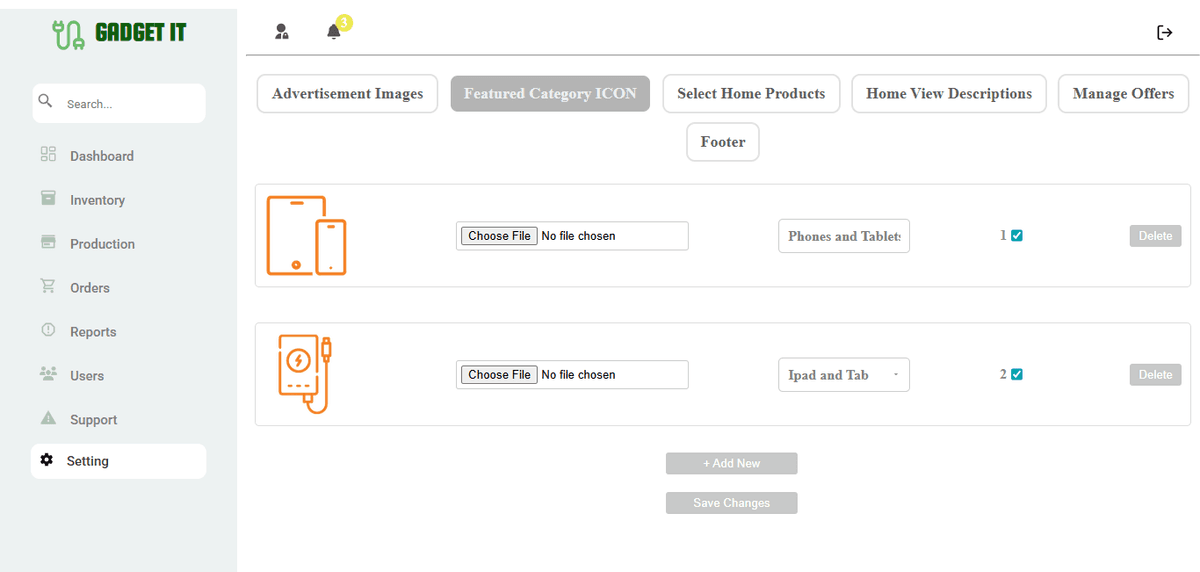
Task: Click the + Add New button
Action: 731,463
